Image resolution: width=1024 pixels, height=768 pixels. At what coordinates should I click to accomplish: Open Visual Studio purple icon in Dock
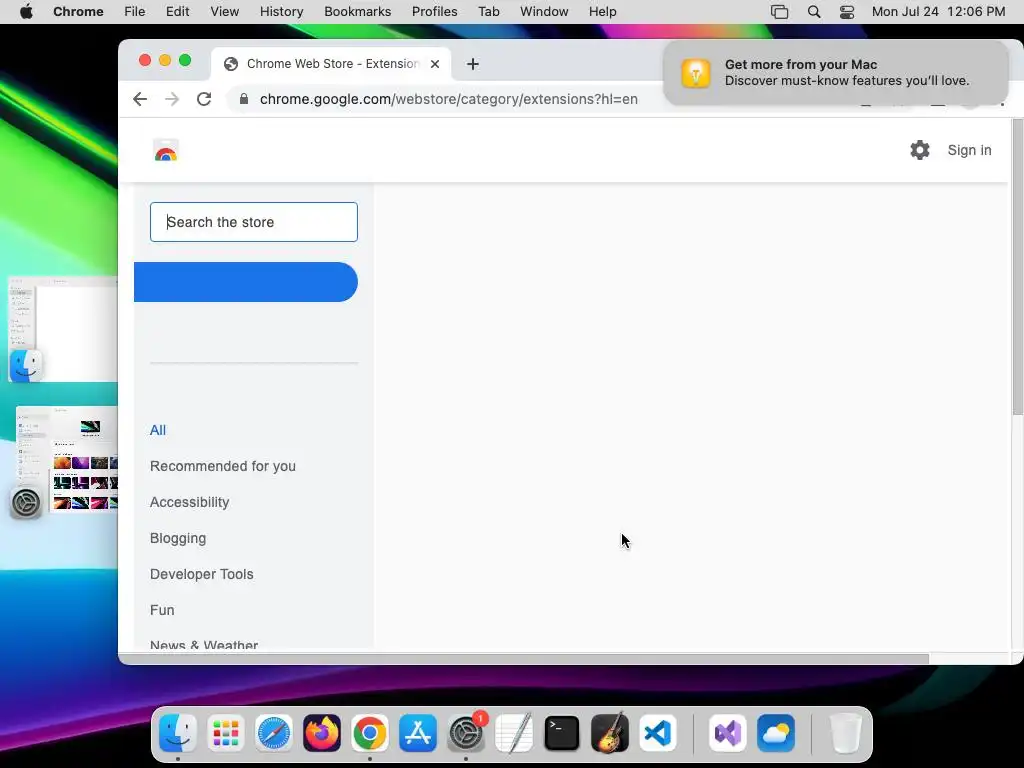point(728,733)
